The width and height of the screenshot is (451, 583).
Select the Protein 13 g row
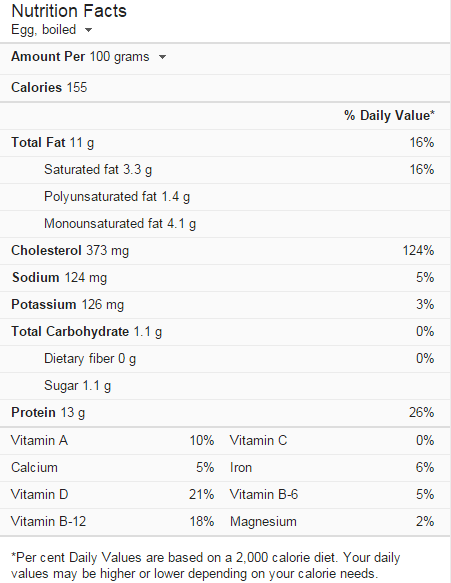(x=225, y=413)
